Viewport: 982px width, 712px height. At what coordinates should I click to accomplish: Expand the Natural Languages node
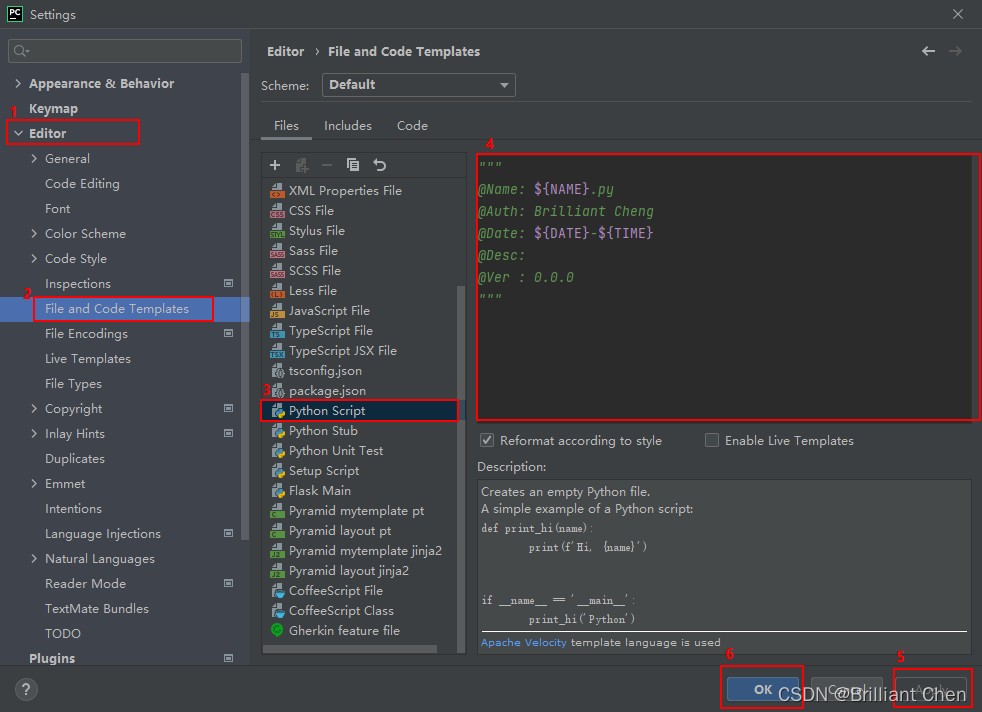click(34, 559)
